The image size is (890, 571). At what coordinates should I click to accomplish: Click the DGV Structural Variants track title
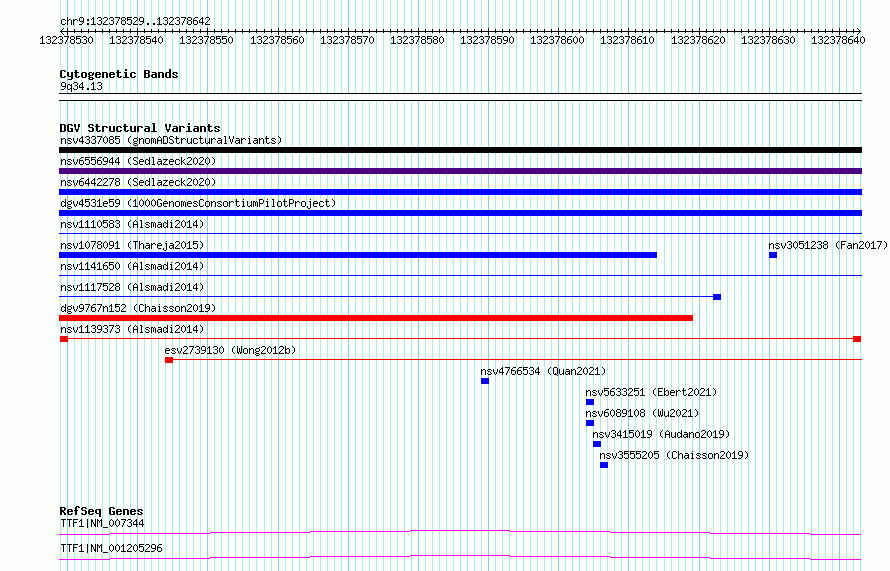pos(140,128)
